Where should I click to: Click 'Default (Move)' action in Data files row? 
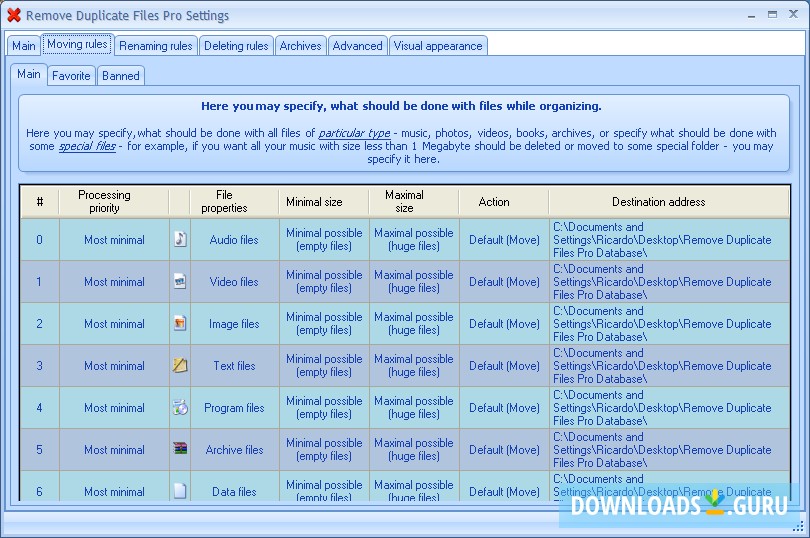coord(504,488)
